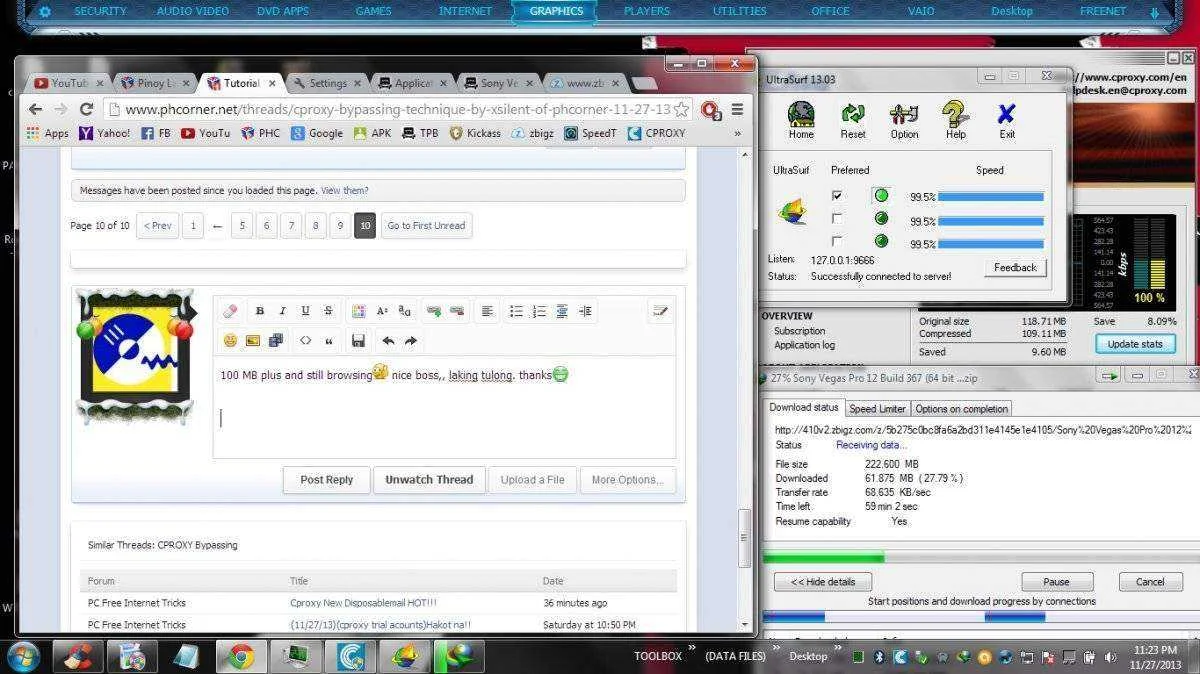Toggle italic formatting in reply editor

click(x=283, y=311)
